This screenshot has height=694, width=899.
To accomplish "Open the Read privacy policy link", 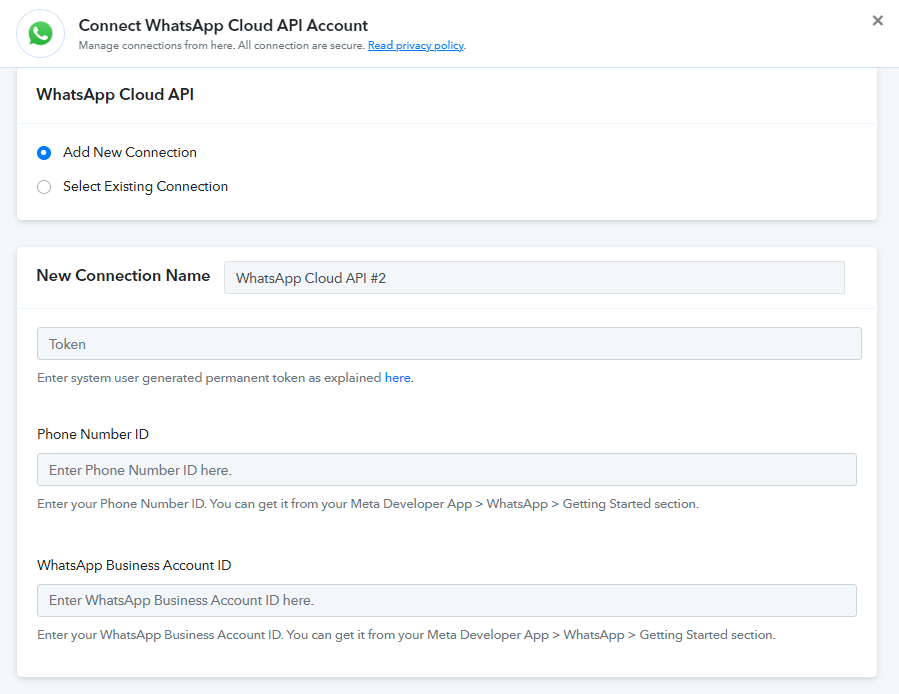I will [416, 45].
